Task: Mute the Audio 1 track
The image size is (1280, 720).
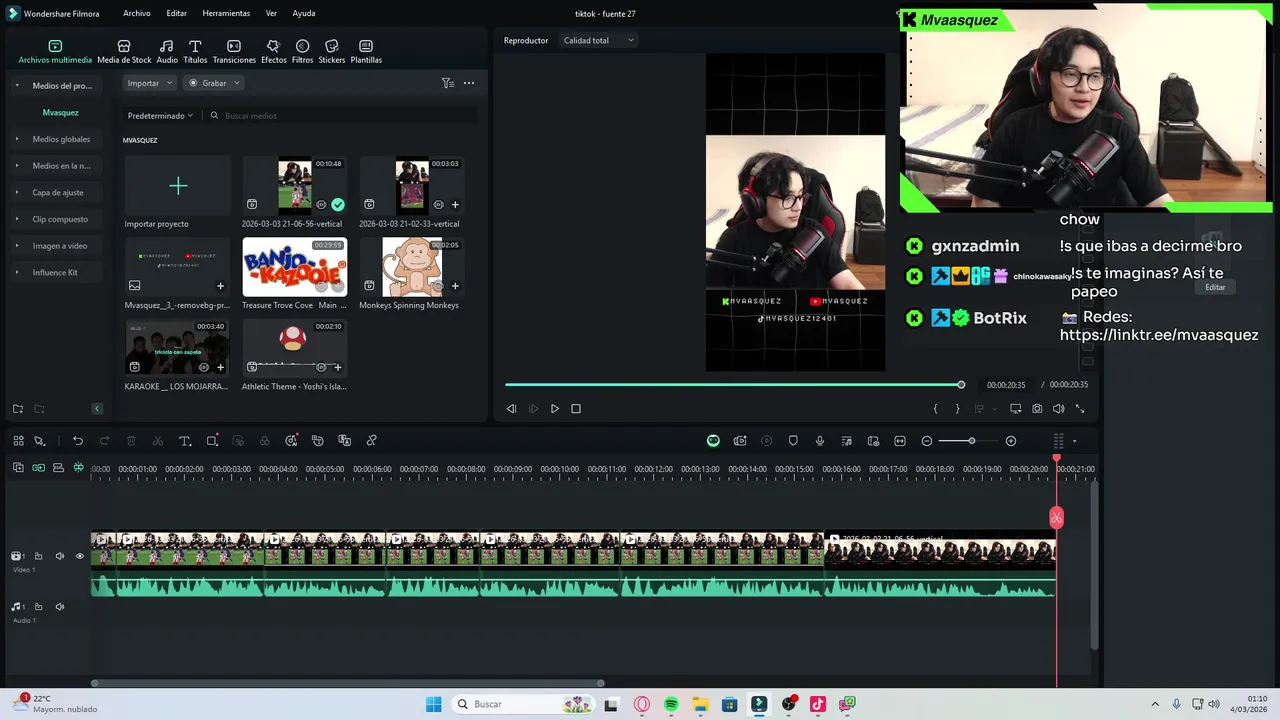Action: [x=59, y=607]
